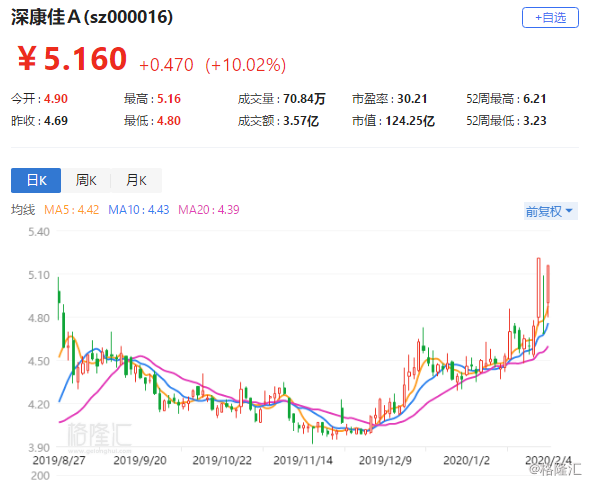
Task: Click the percent change (+10.02%)
Action: coord(246,65)
